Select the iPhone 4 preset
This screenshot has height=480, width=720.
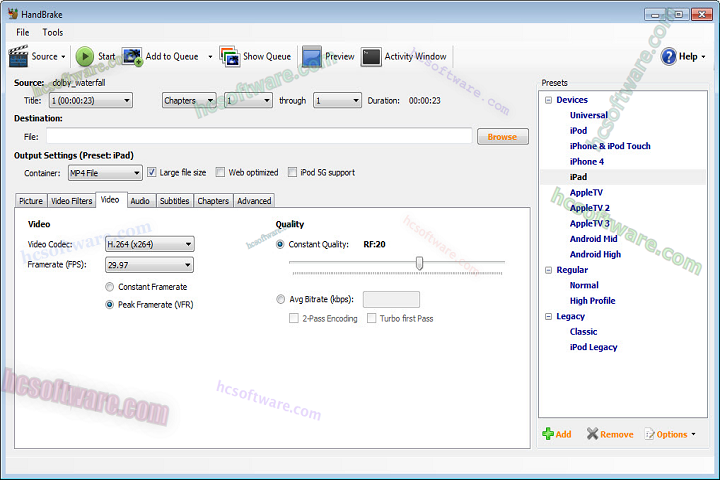[x=586, y=162]
